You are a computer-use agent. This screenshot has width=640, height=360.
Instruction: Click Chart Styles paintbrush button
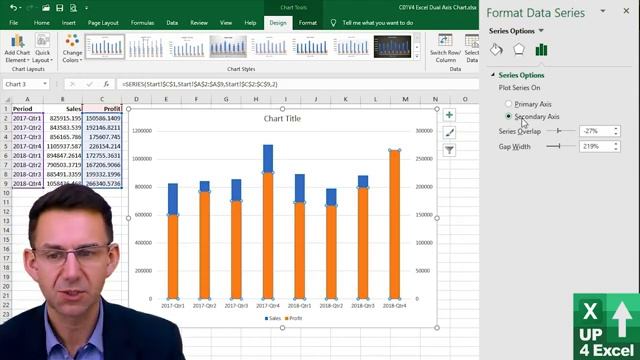click(449, 133)
